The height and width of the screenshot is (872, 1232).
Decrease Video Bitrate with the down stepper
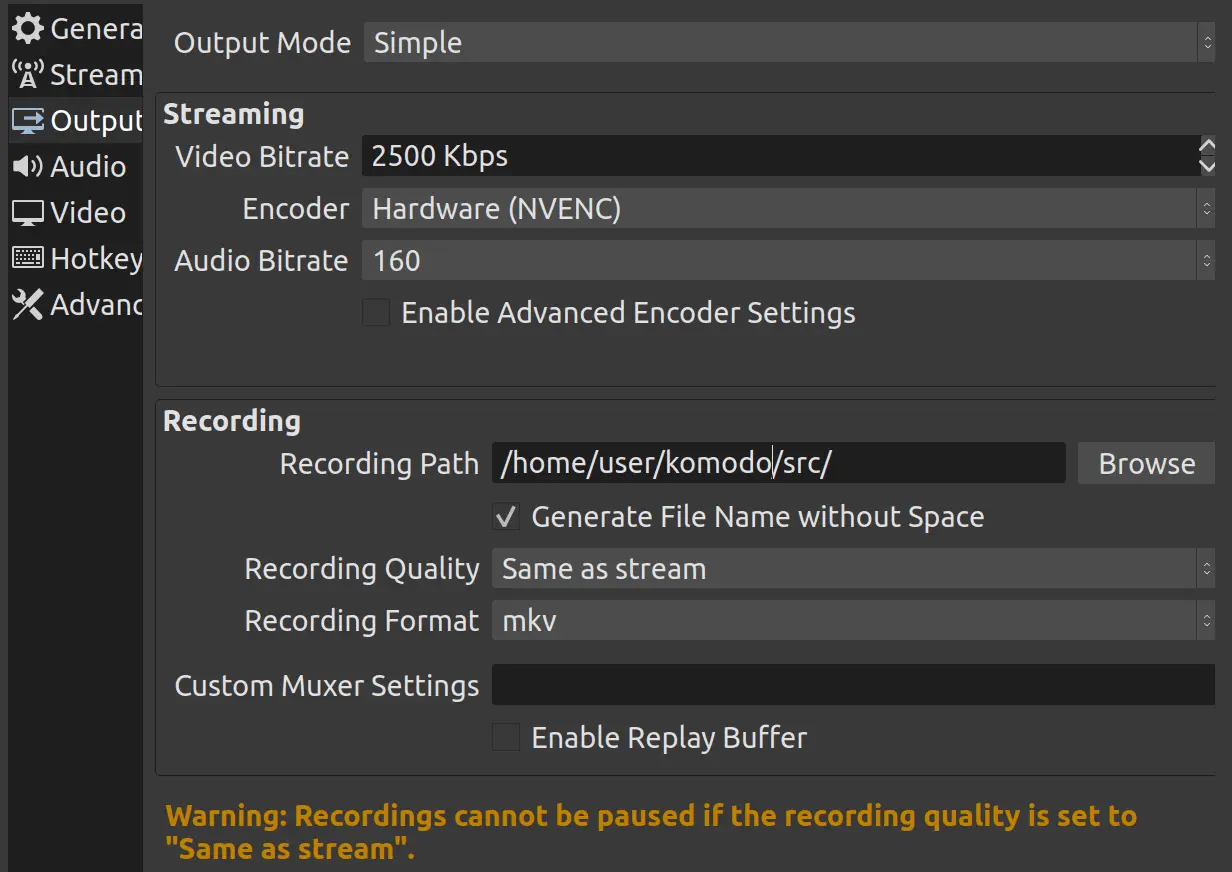point(1207,166)
